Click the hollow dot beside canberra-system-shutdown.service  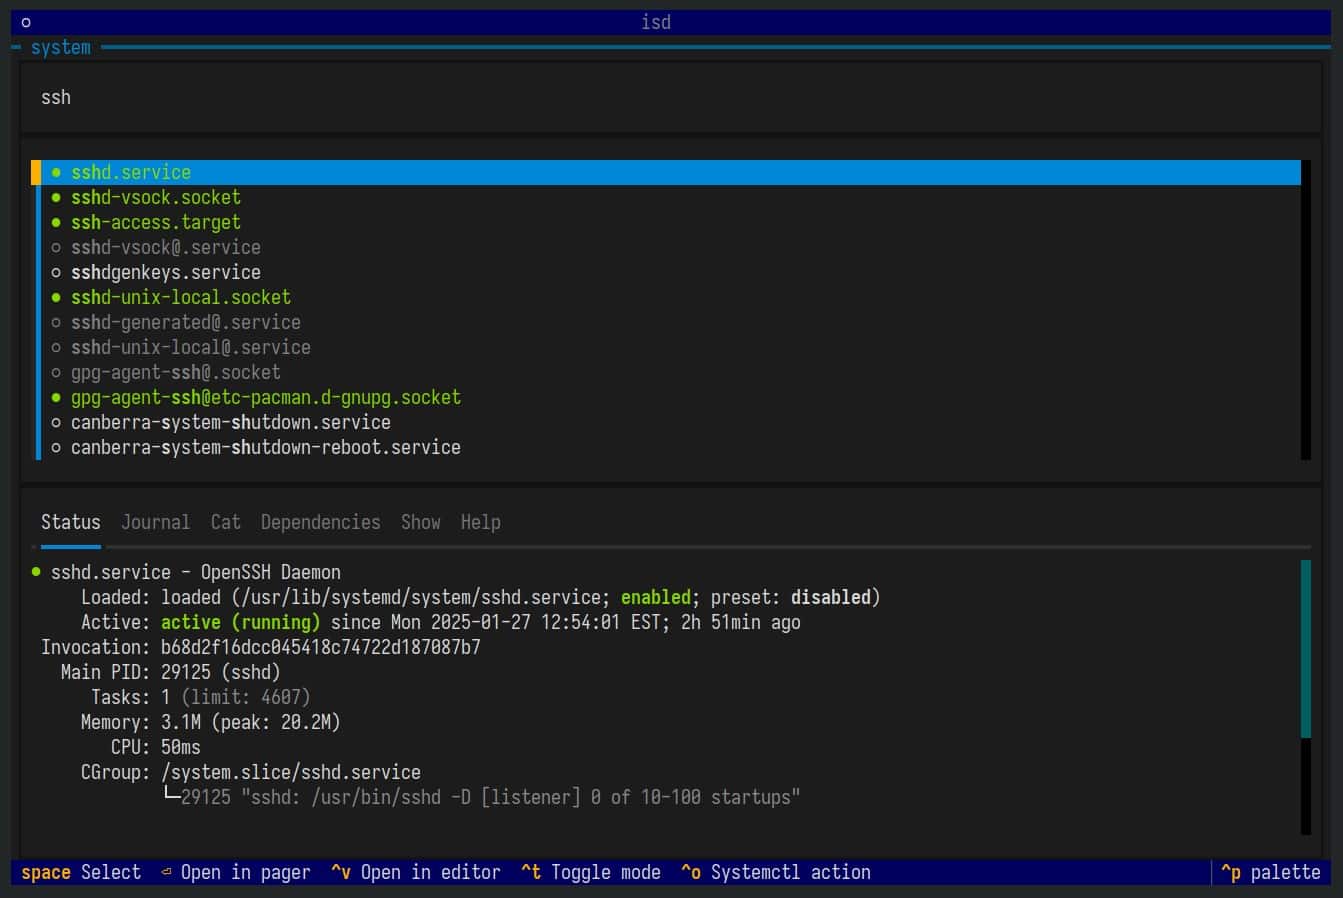pos(56,422)
